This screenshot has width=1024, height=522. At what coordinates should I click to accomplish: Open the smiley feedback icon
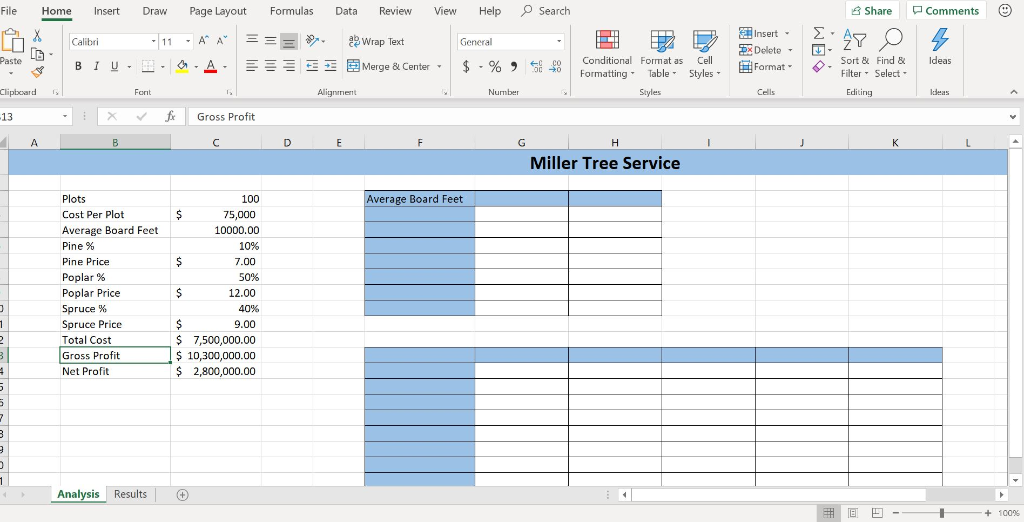tap(1005, 10)
